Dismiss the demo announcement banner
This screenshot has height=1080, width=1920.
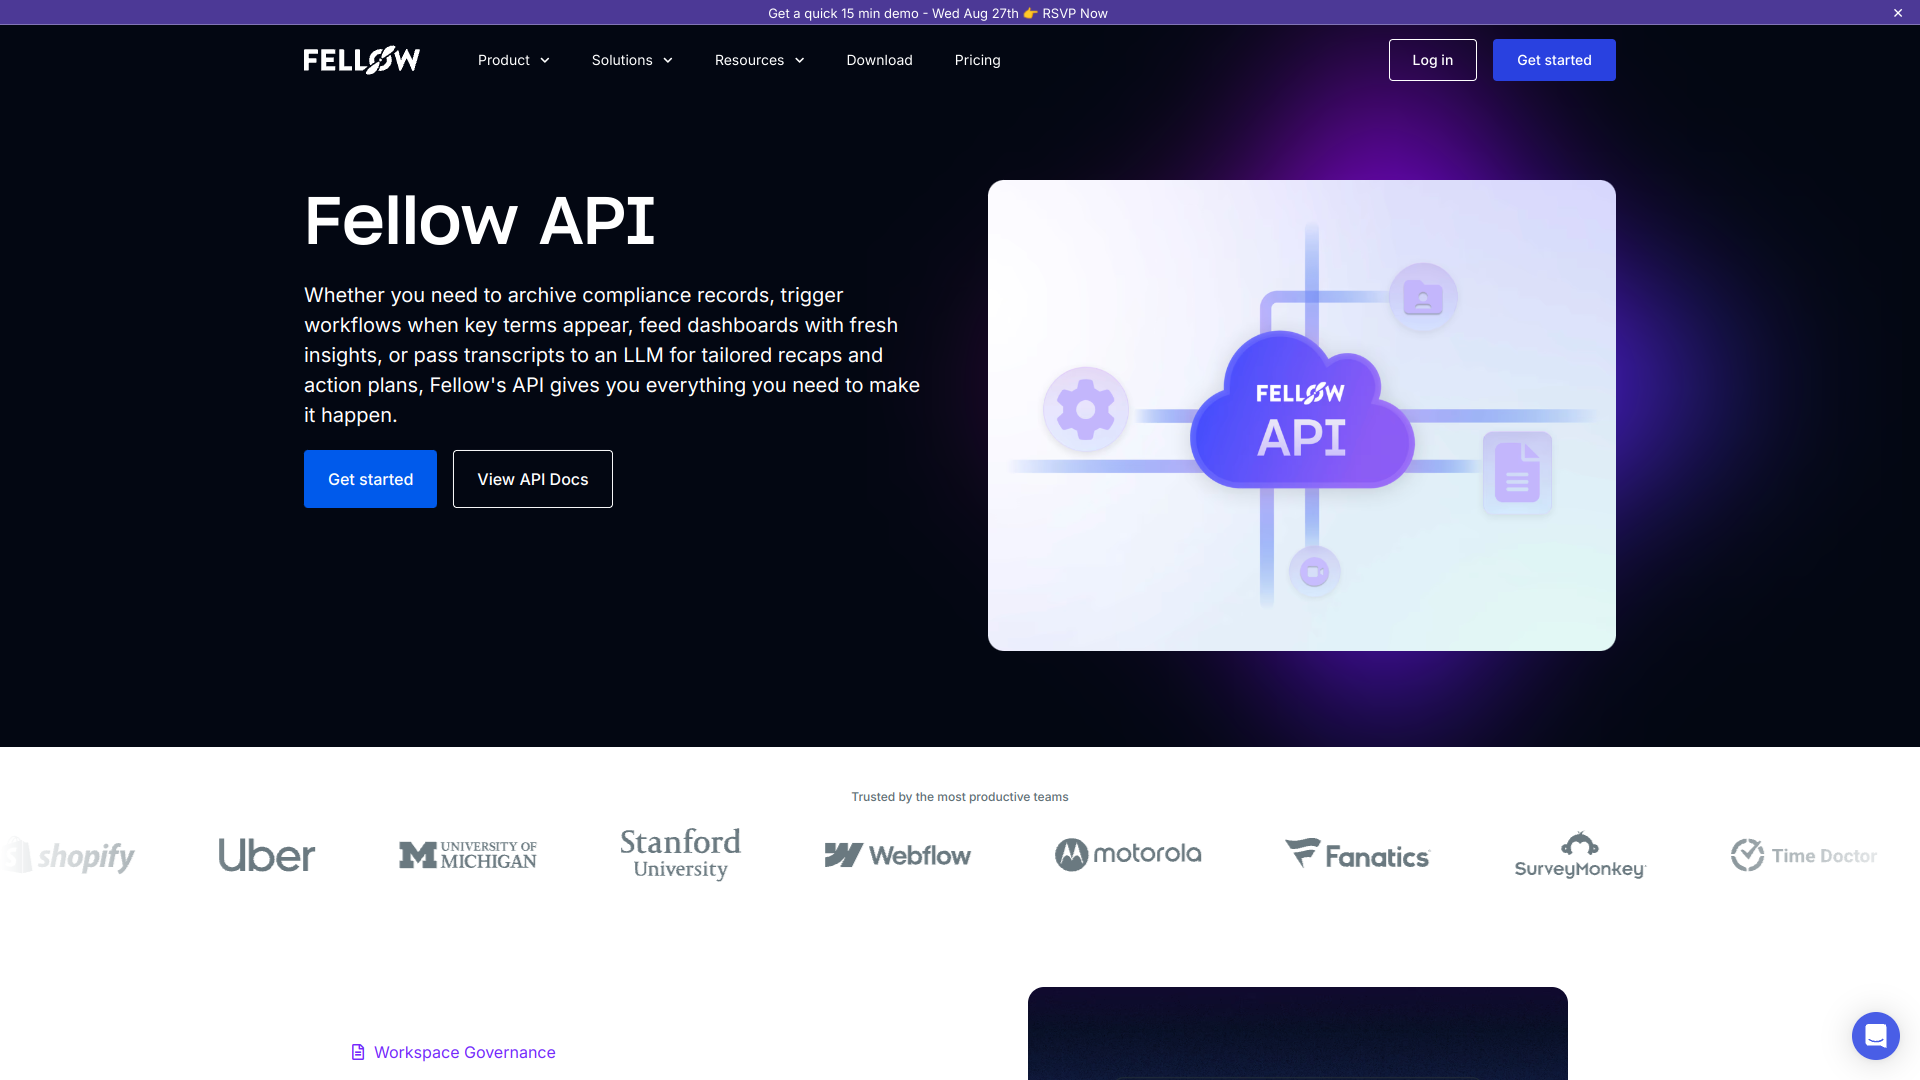click(1897, 13)
